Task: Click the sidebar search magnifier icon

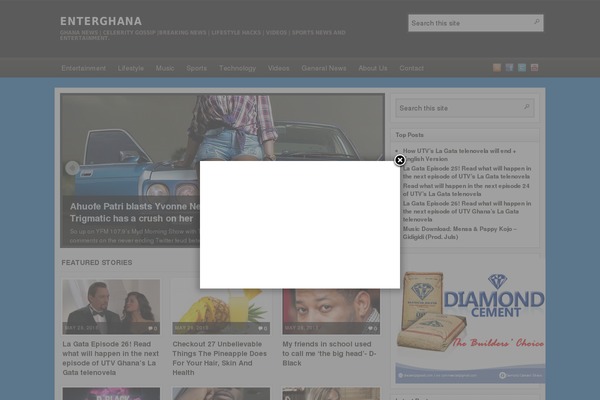Action: point(527,107)
